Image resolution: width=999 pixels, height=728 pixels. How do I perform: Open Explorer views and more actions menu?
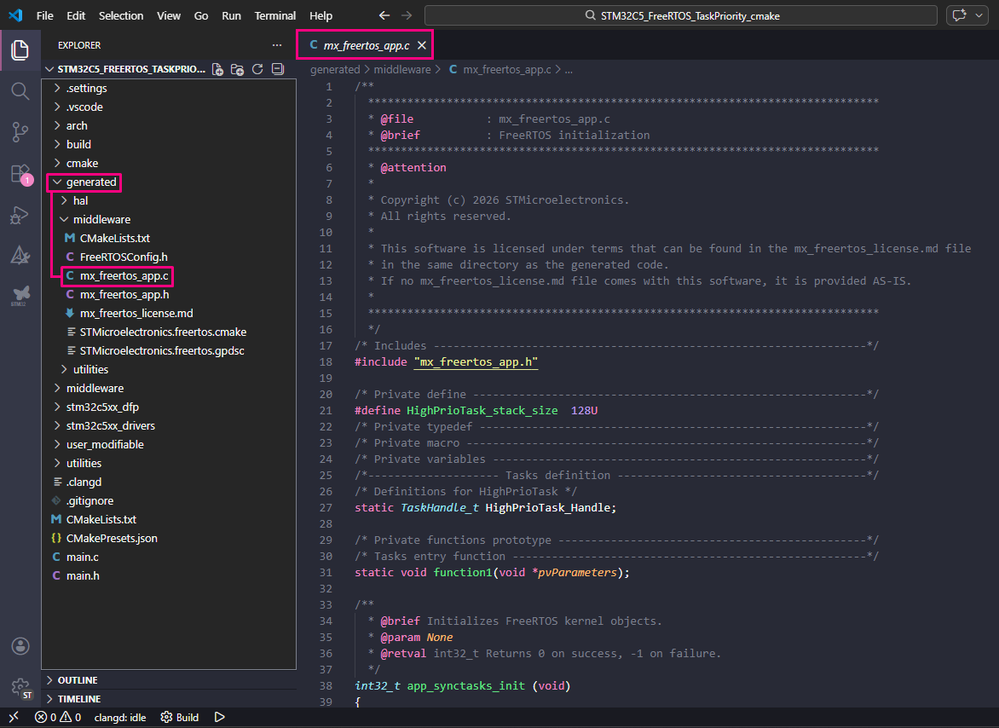pyautogui.click(x=277, y=45)
